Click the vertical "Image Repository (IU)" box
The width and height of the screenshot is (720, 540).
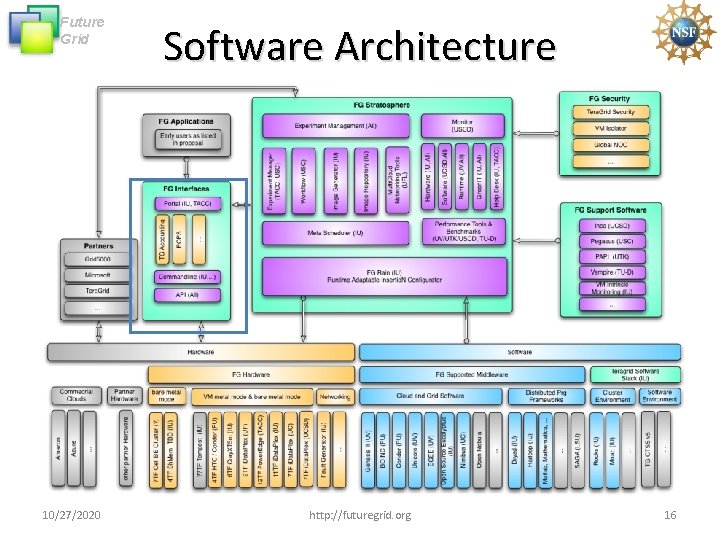click(x=366, y=180)
